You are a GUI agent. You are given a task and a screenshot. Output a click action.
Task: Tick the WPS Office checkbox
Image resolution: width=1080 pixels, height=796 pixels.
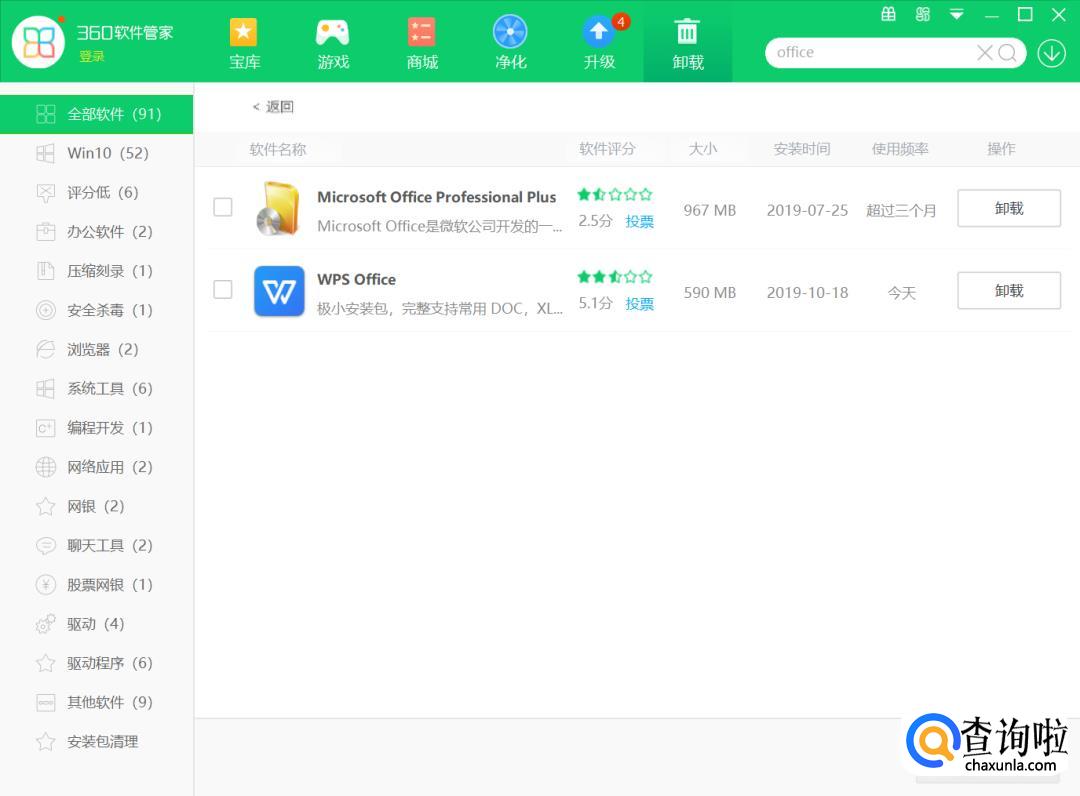point(223,290)
